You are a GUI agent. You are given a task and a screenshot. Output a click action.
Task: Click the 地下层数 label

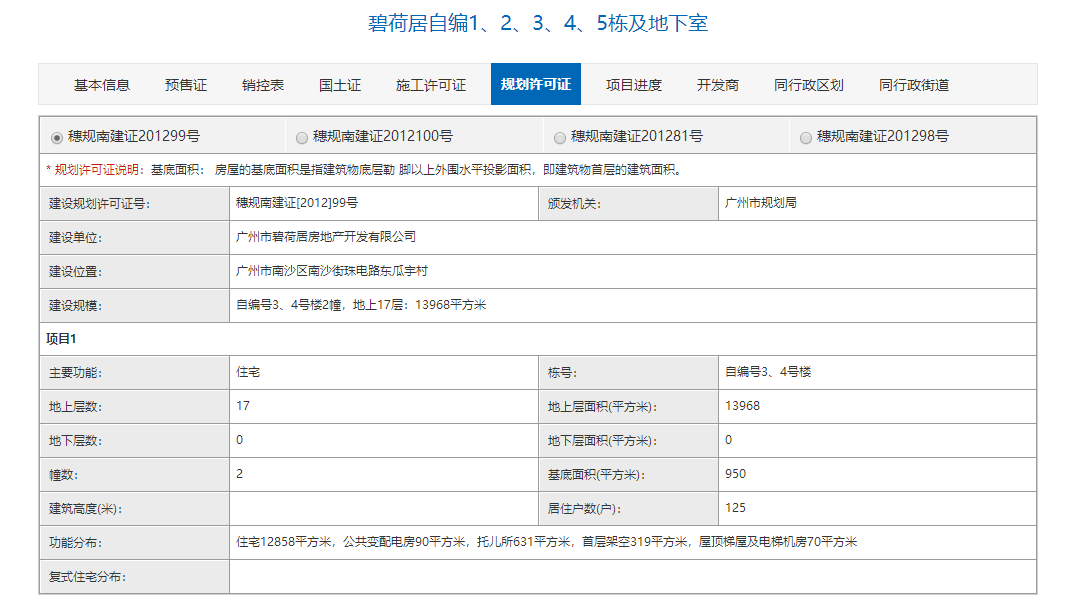click(x=75, y=441)
